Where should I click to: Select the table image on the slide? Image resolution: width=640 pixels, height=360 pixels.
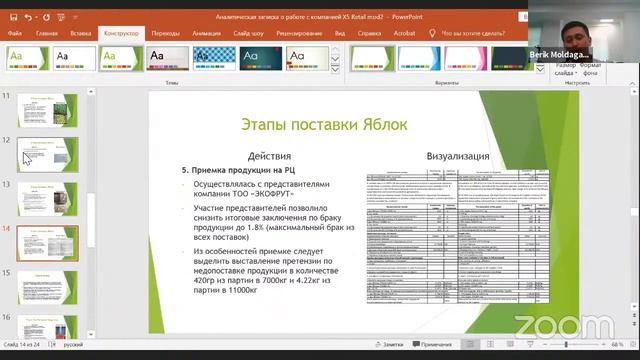458,236
